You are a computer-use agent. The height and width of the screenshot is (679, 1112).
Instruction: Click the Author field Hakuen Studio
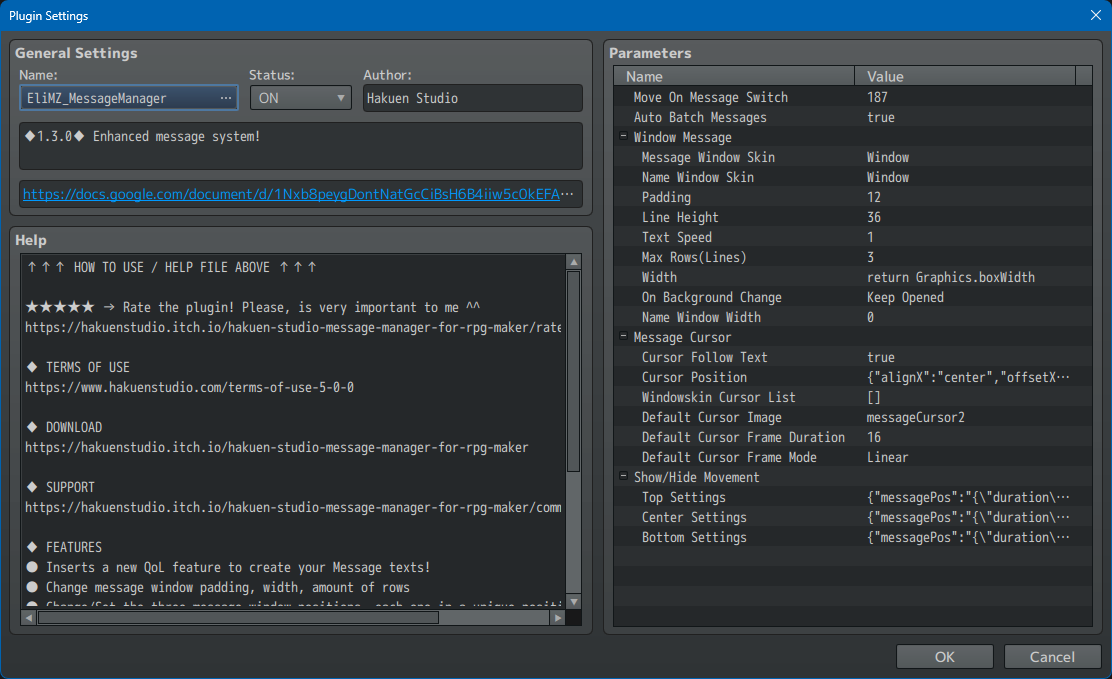[472, 98]
